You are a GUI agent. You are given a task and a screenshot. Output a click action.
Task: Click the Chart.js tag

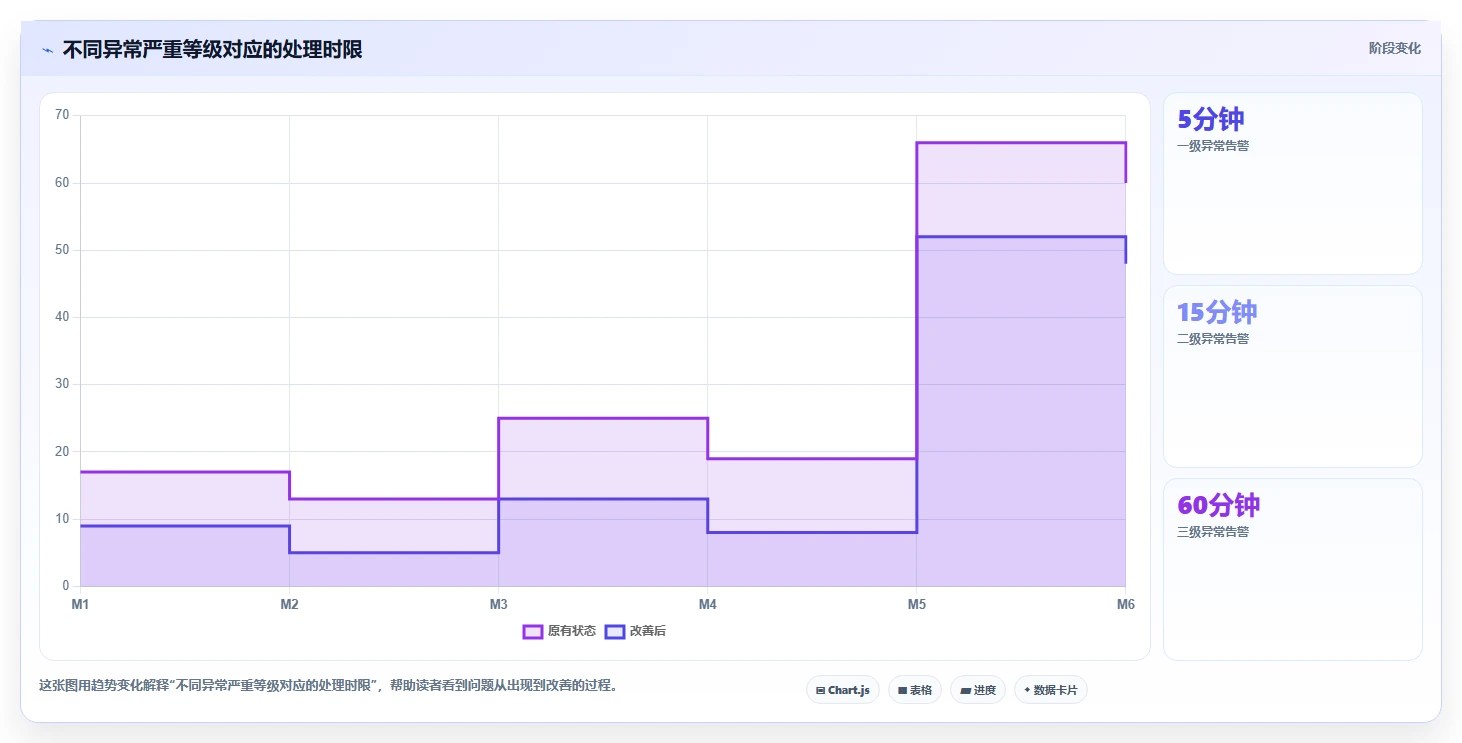click(843, 690)
